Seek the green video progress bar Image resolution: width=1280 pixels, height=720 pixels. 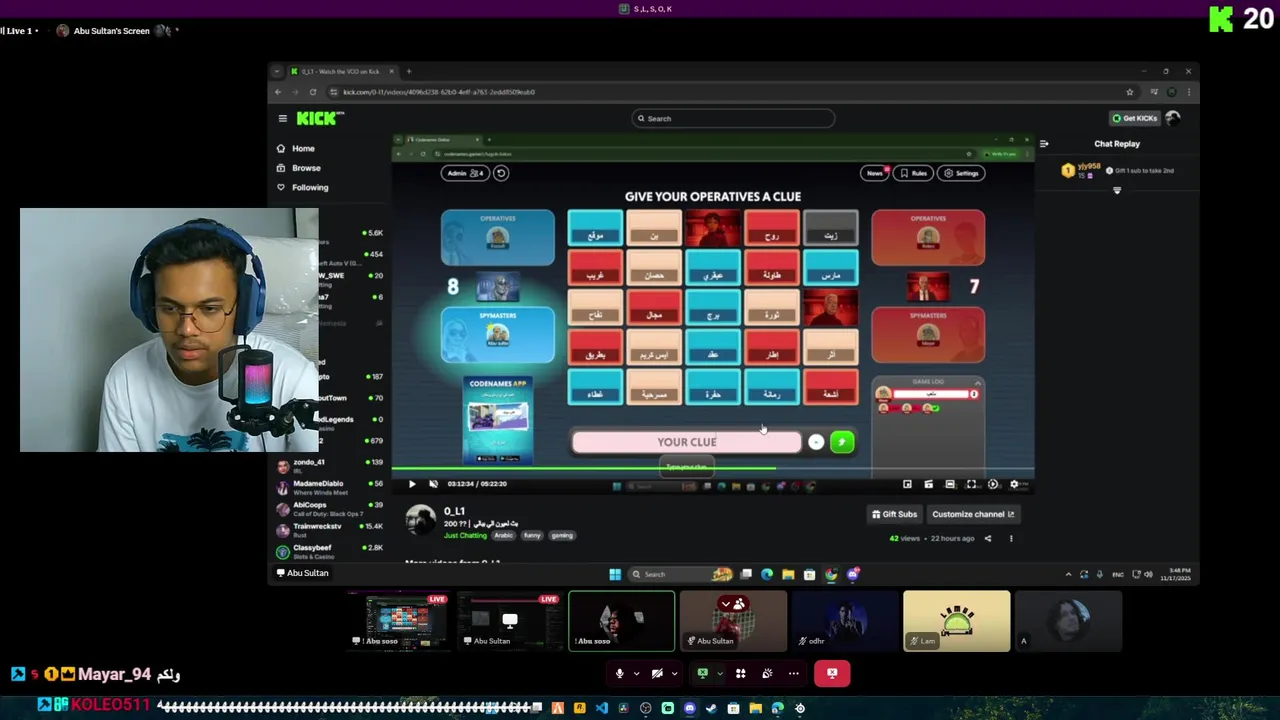point(712,468)
